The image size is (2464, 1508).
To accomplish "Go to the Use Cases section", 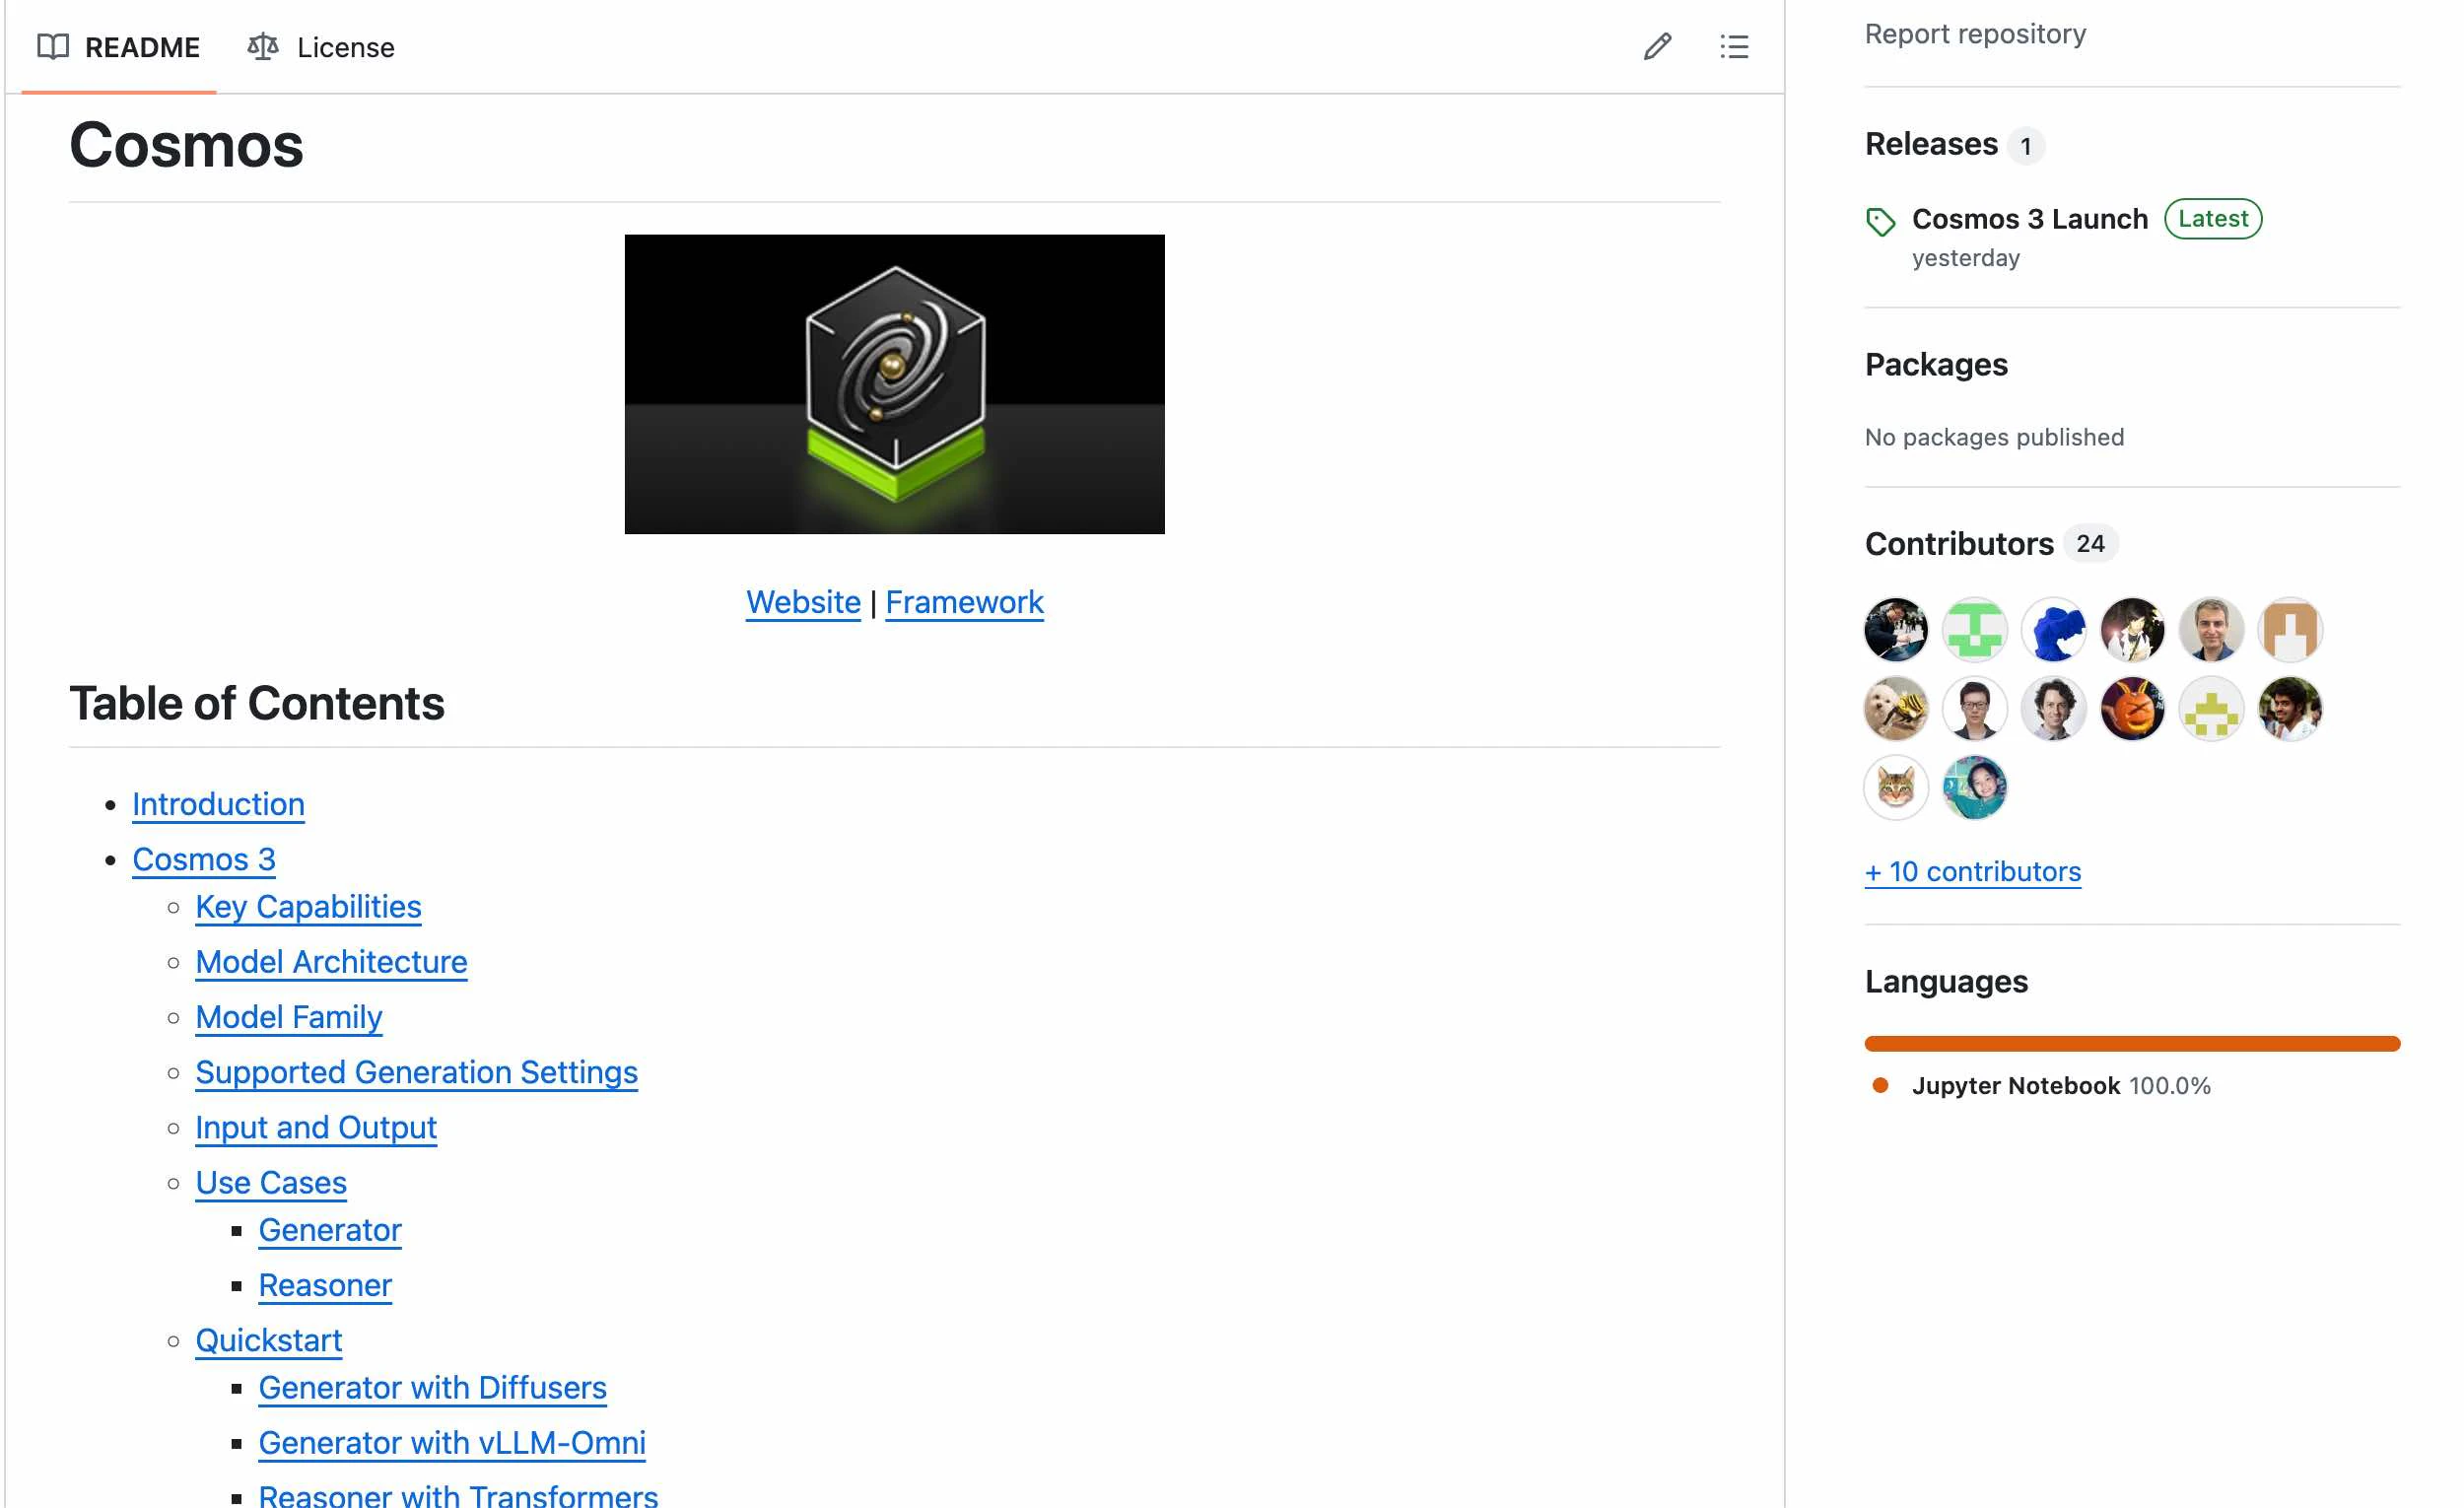I will (x=271, y=1182).
